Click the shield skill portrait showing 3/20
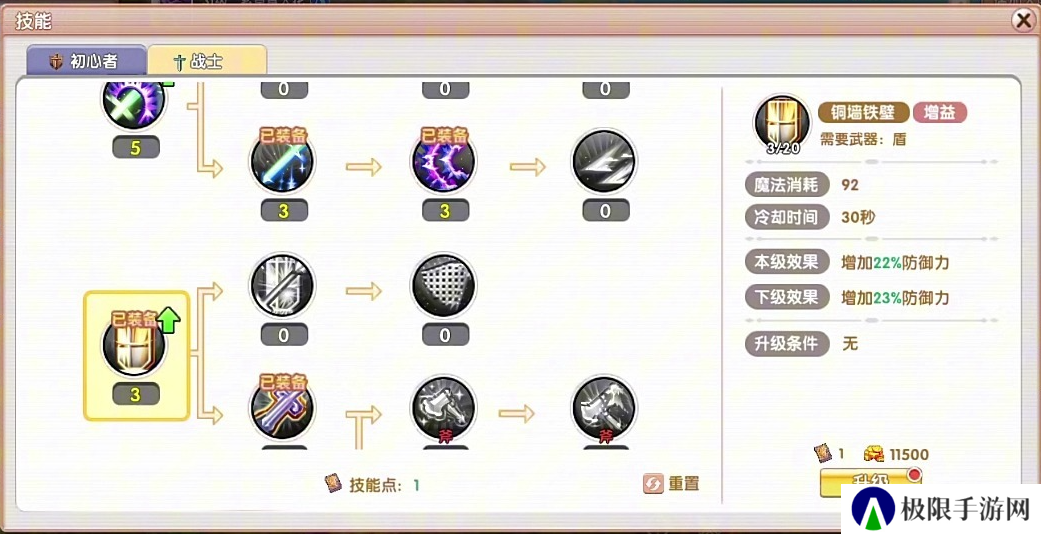1041x534 pixels. [x=783, y=124]
